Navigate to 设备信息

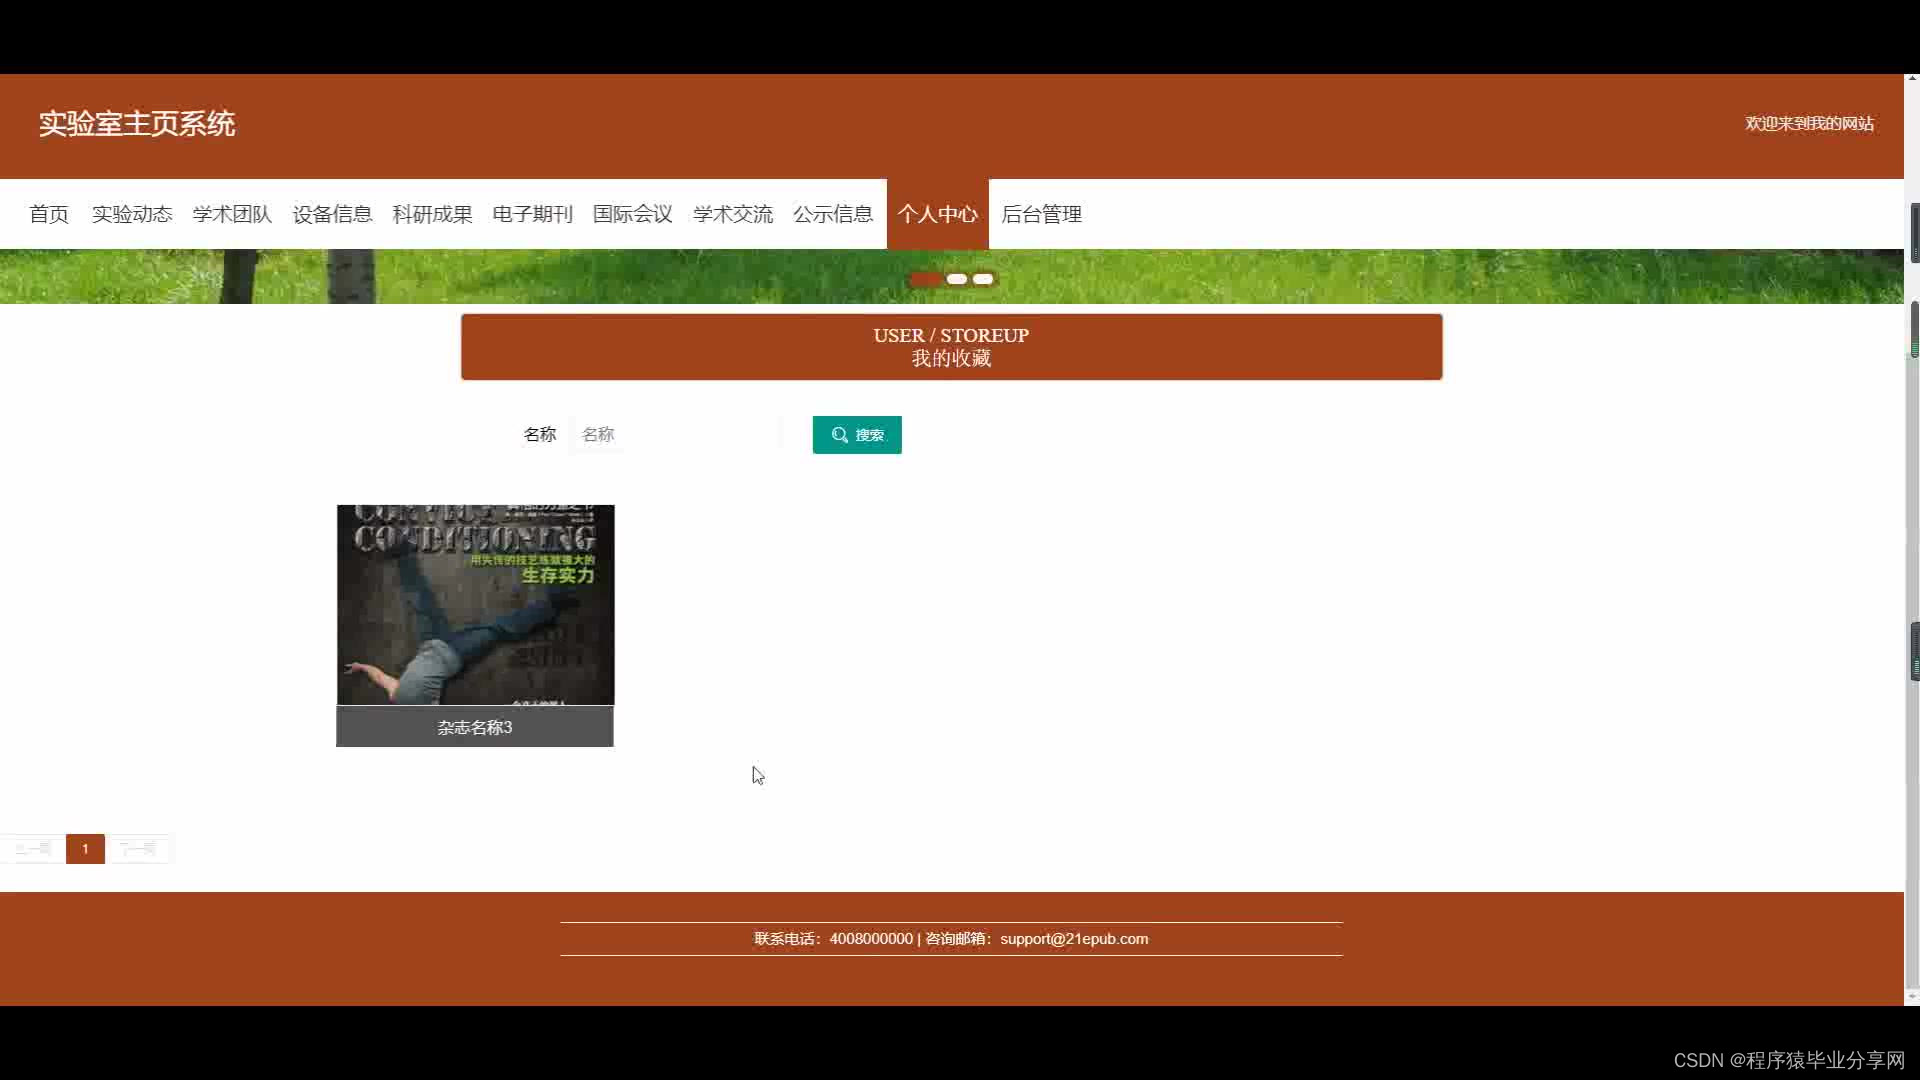pos(332,214)
